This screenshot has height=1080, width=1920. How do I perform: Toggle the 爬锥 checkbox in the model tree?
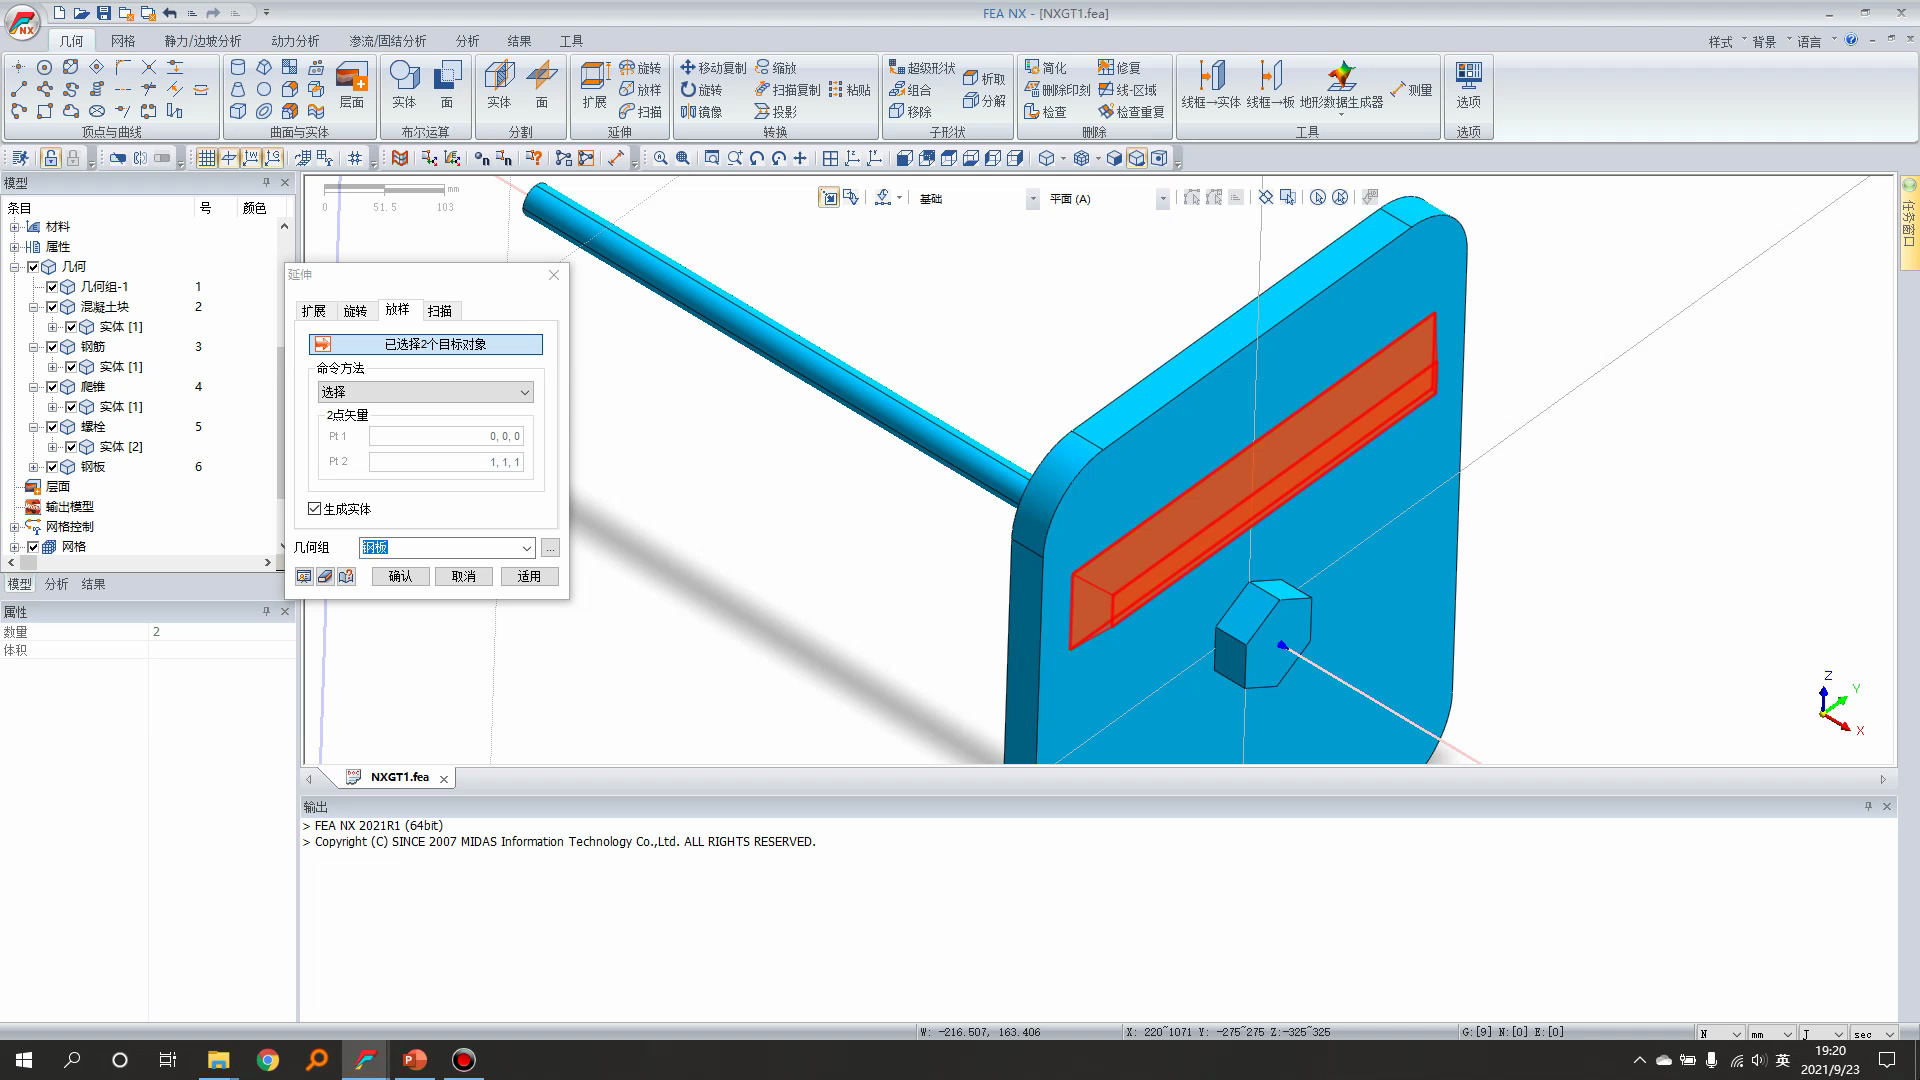pos(52,386)
